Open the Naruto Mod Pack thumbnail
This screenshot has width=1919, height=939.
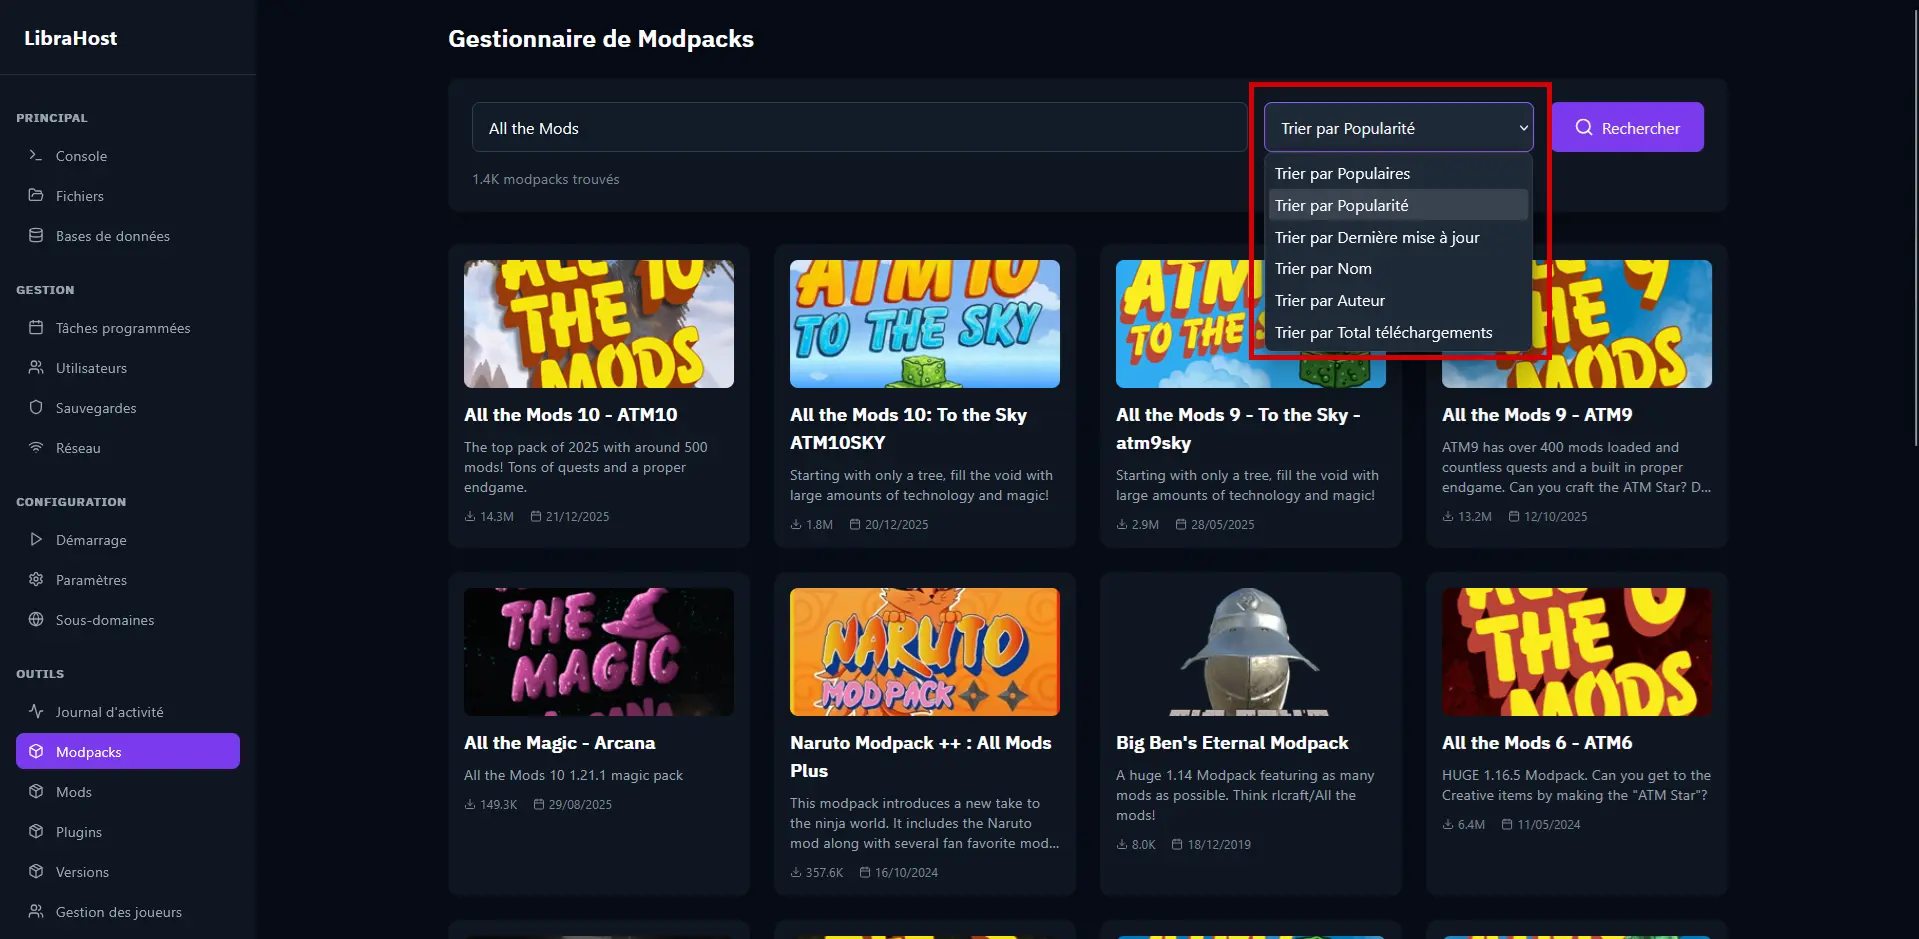[x=924, y=652]
